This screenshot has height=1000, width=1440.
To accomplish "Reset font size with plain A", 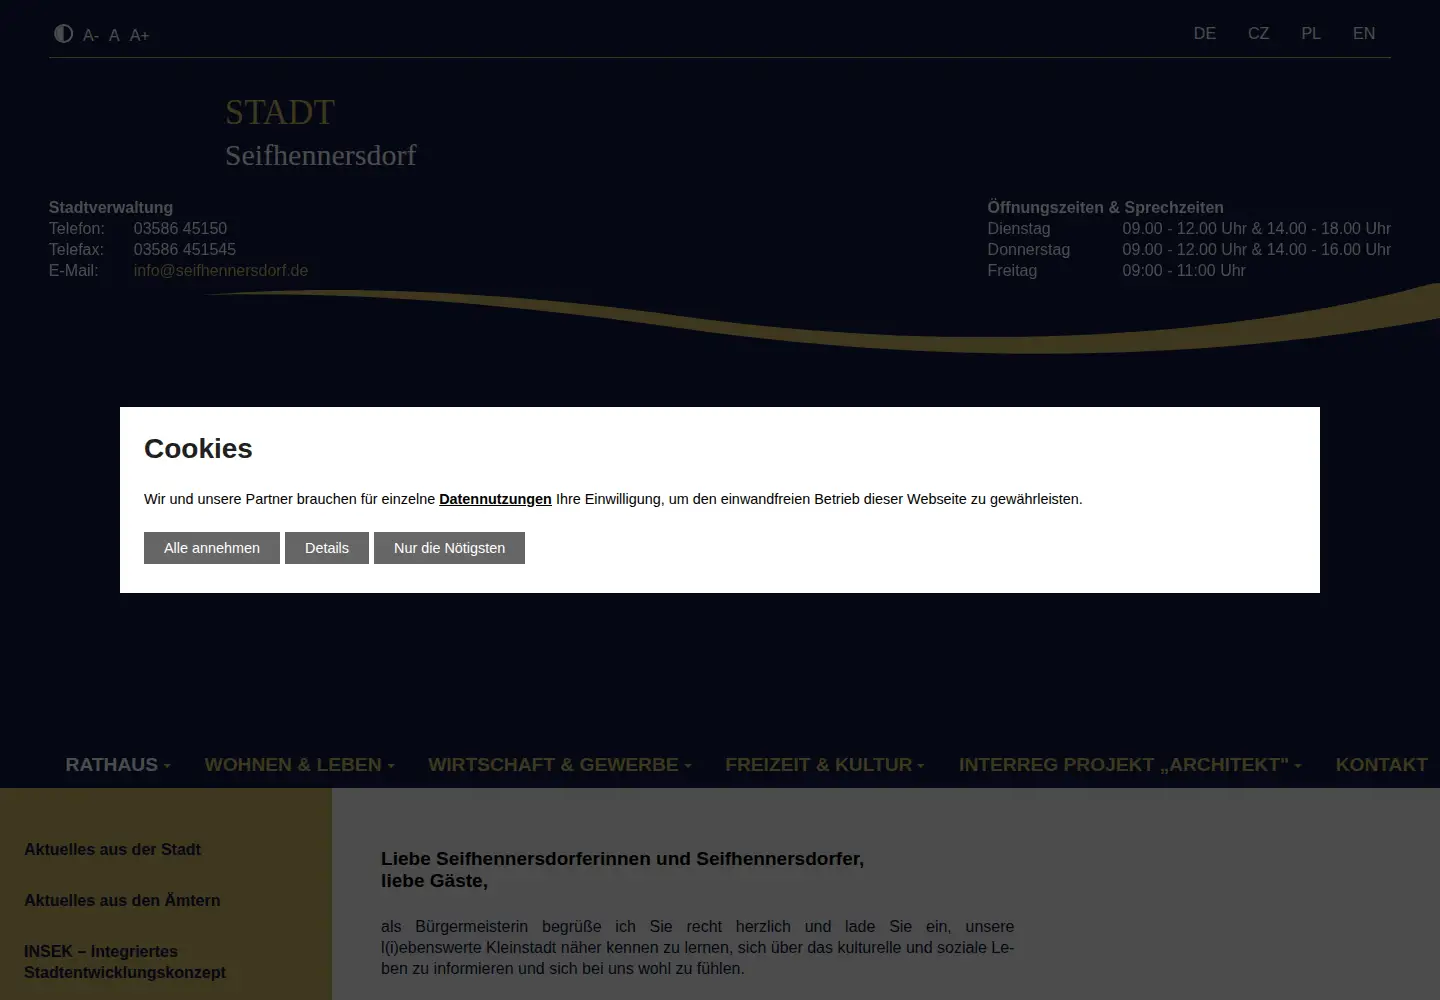I will pos(114,35).
